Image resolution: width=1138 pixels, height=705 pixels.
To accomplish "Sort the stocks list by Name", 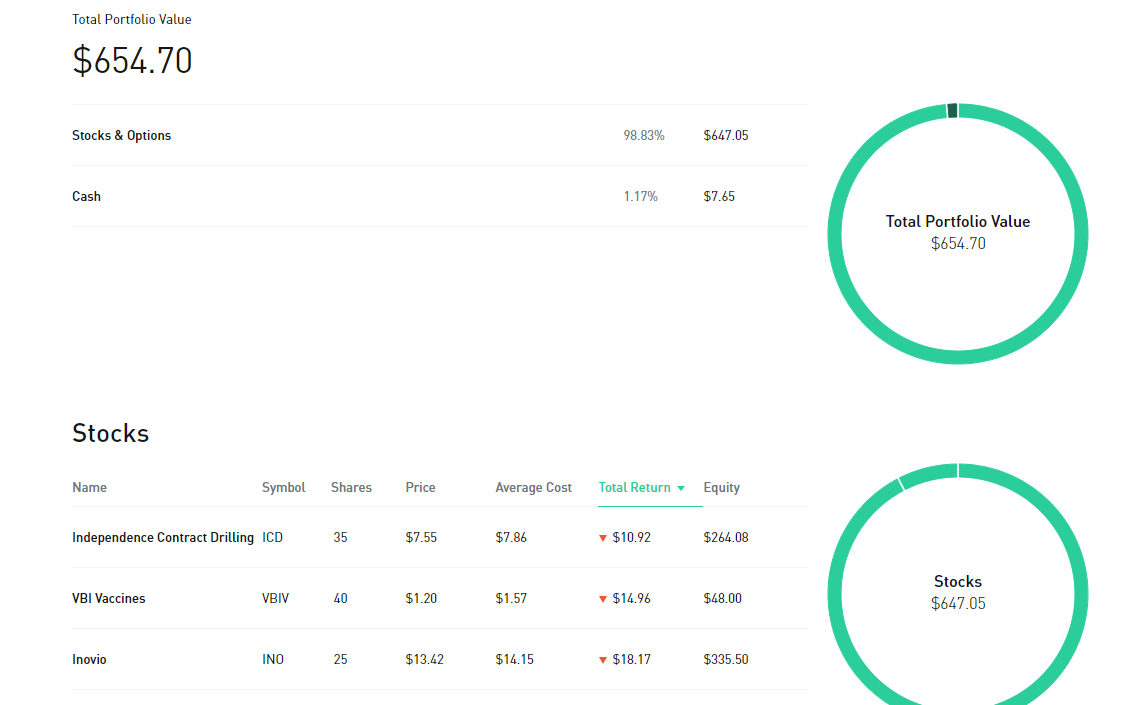I will [x=89, y=488].
